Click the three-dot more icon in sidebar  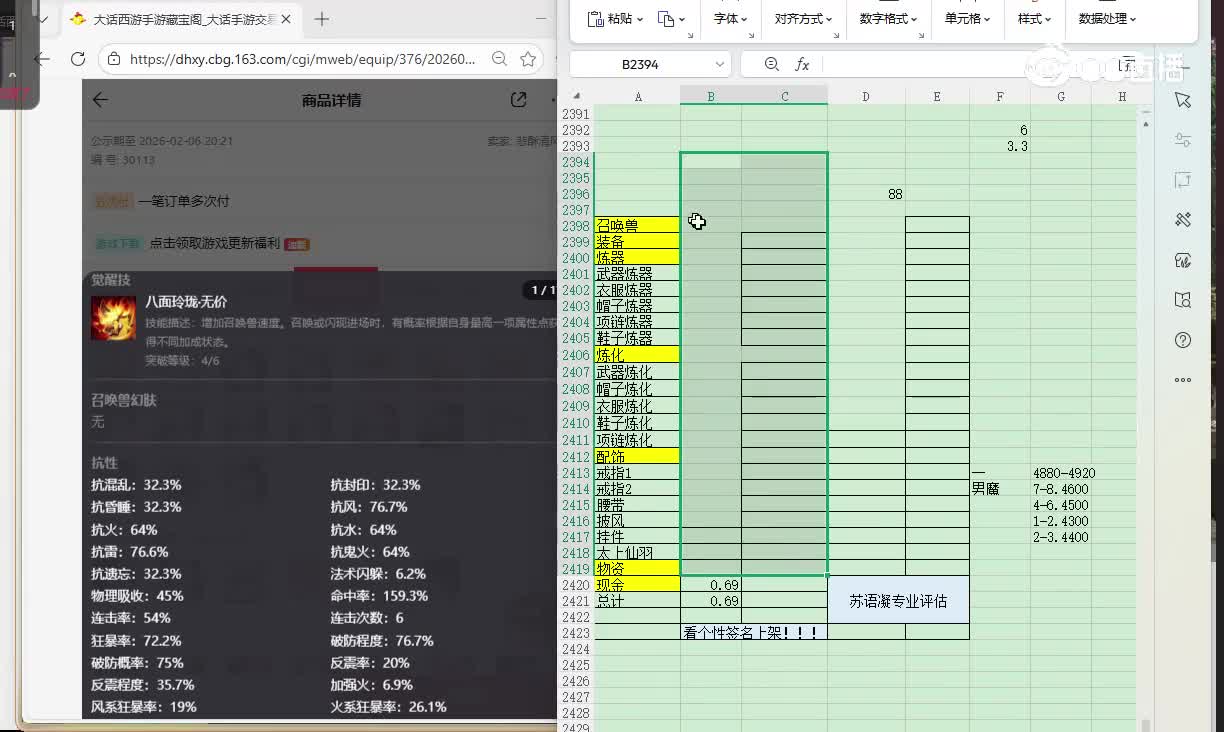[1183, 380]
